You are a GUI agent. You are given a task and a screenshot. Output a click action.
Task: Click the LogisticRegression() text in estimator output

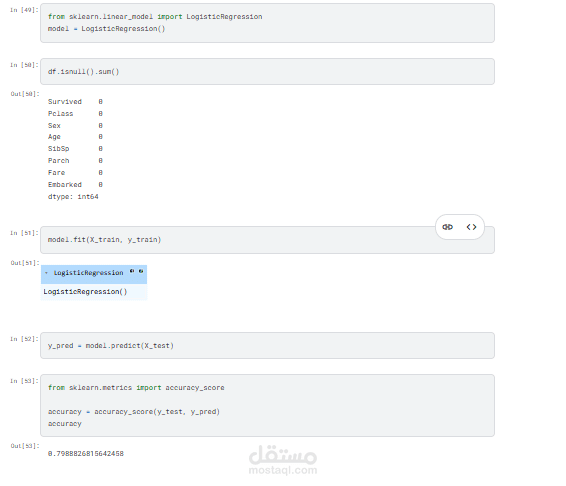(85, 292)
